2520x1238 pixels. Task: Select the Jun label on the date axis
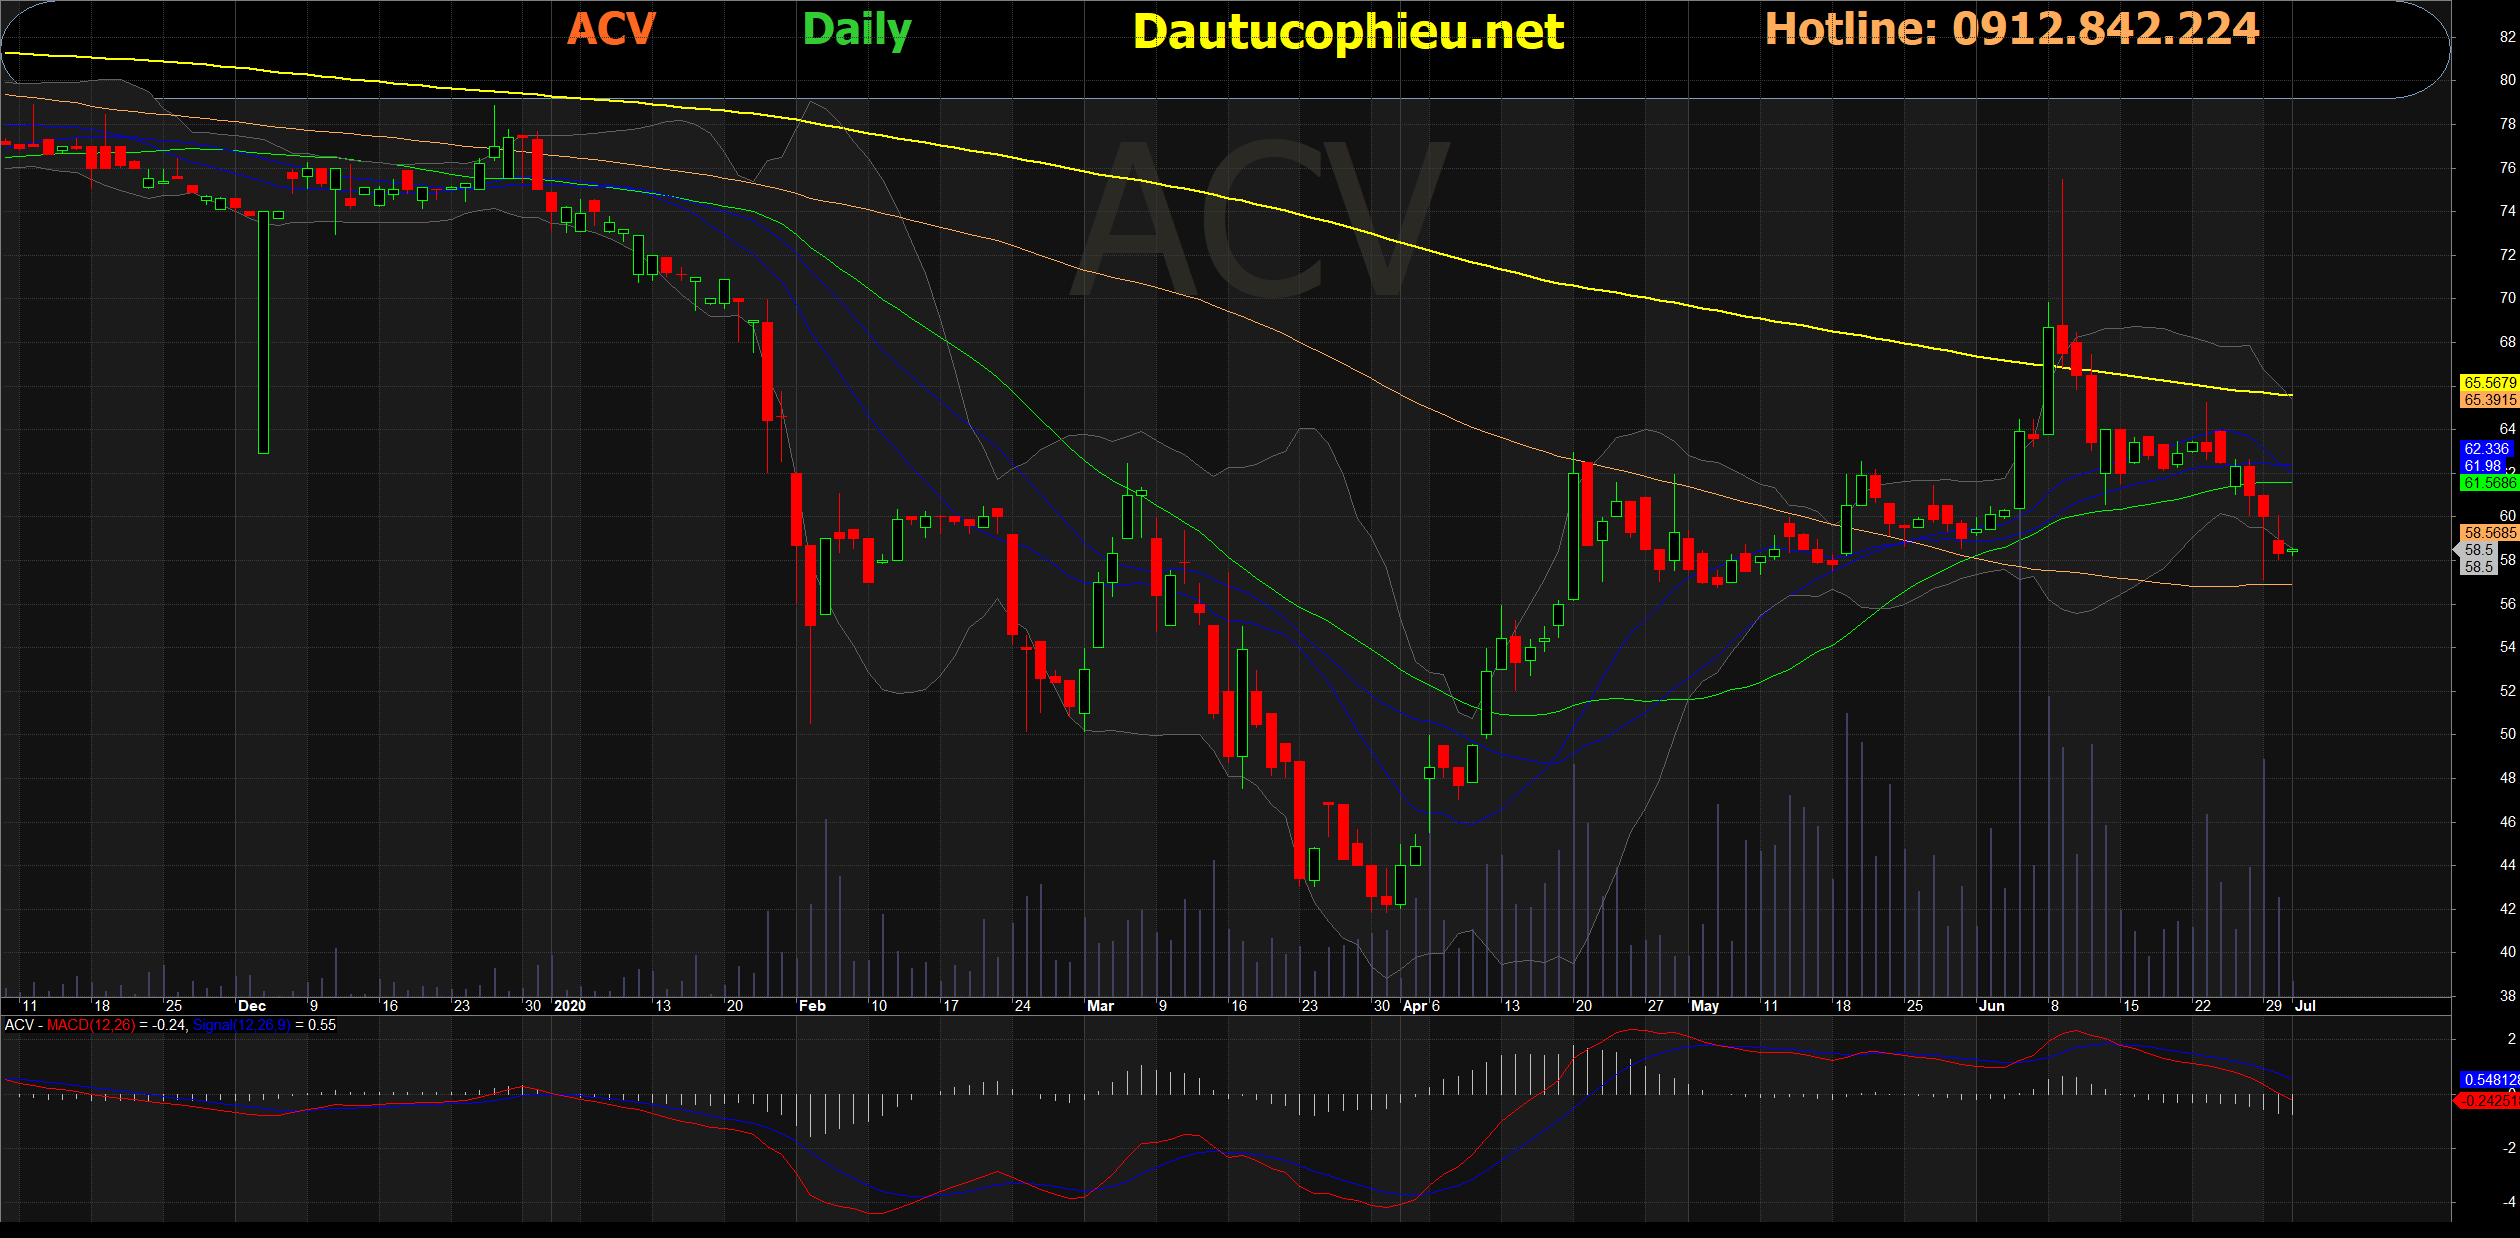[x=1991, y=1006]
